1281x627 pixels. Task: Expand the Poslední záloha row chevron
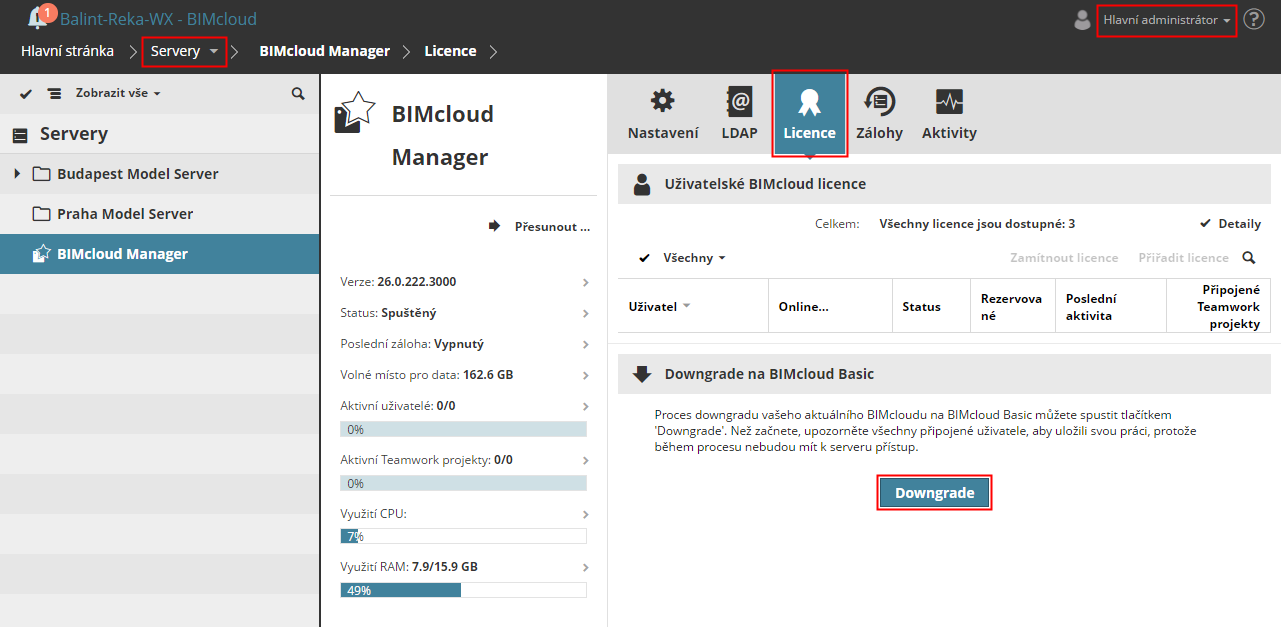(586, 345)
